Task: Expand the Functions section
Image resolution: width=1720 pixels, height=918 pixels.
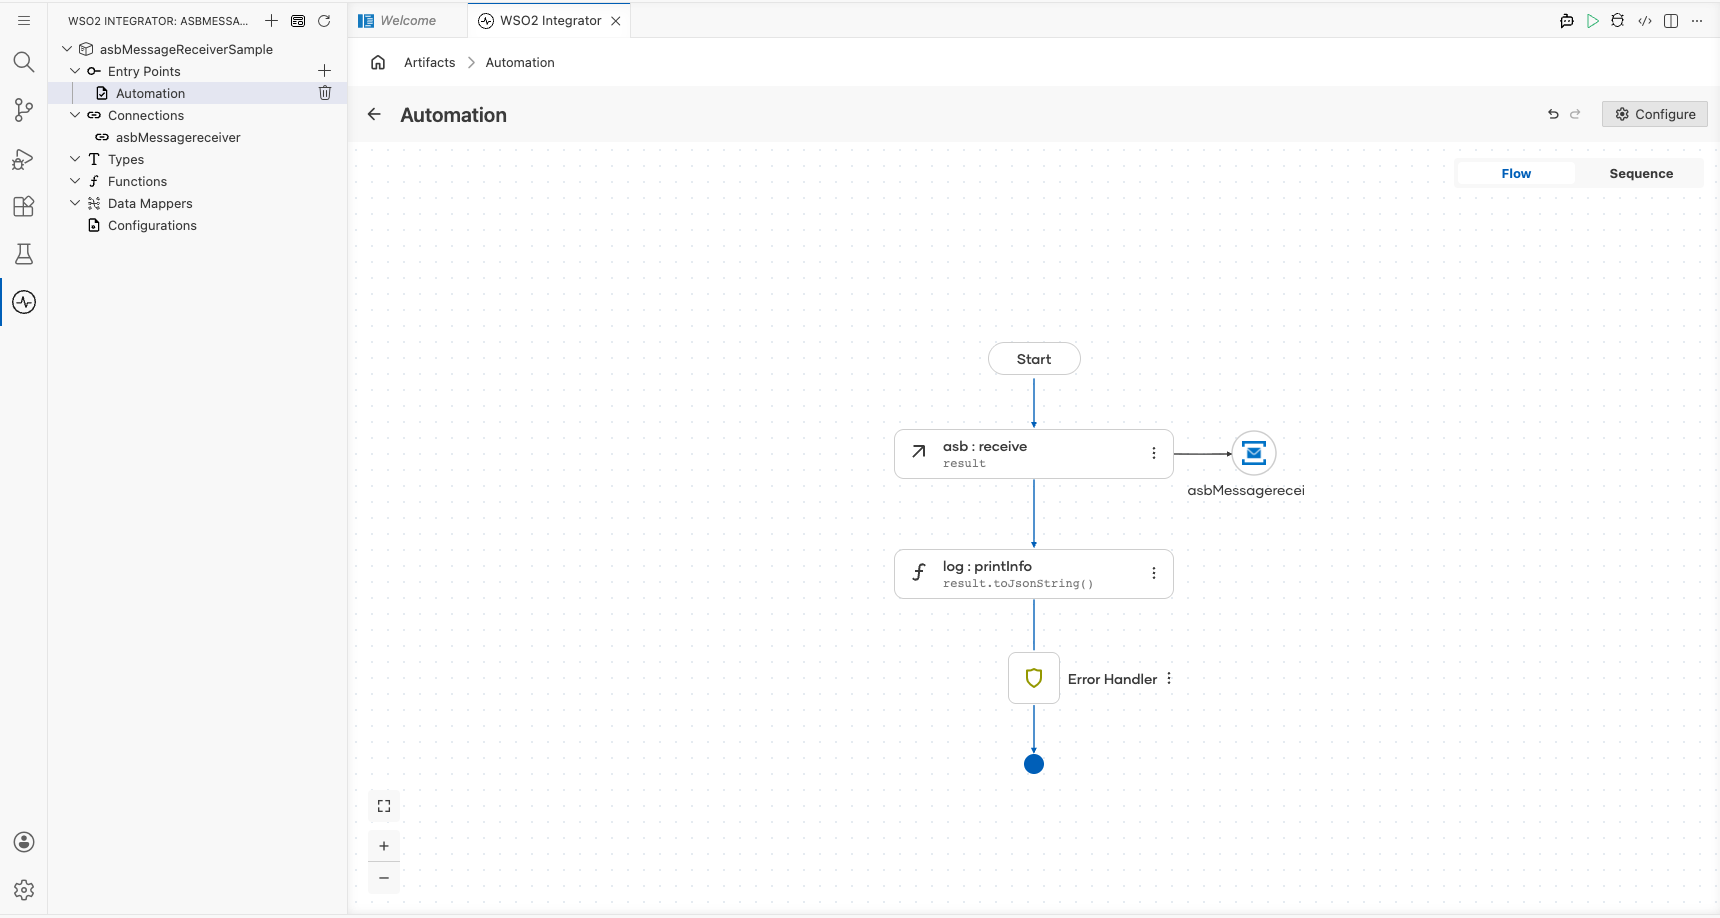Action: [75, 181]
